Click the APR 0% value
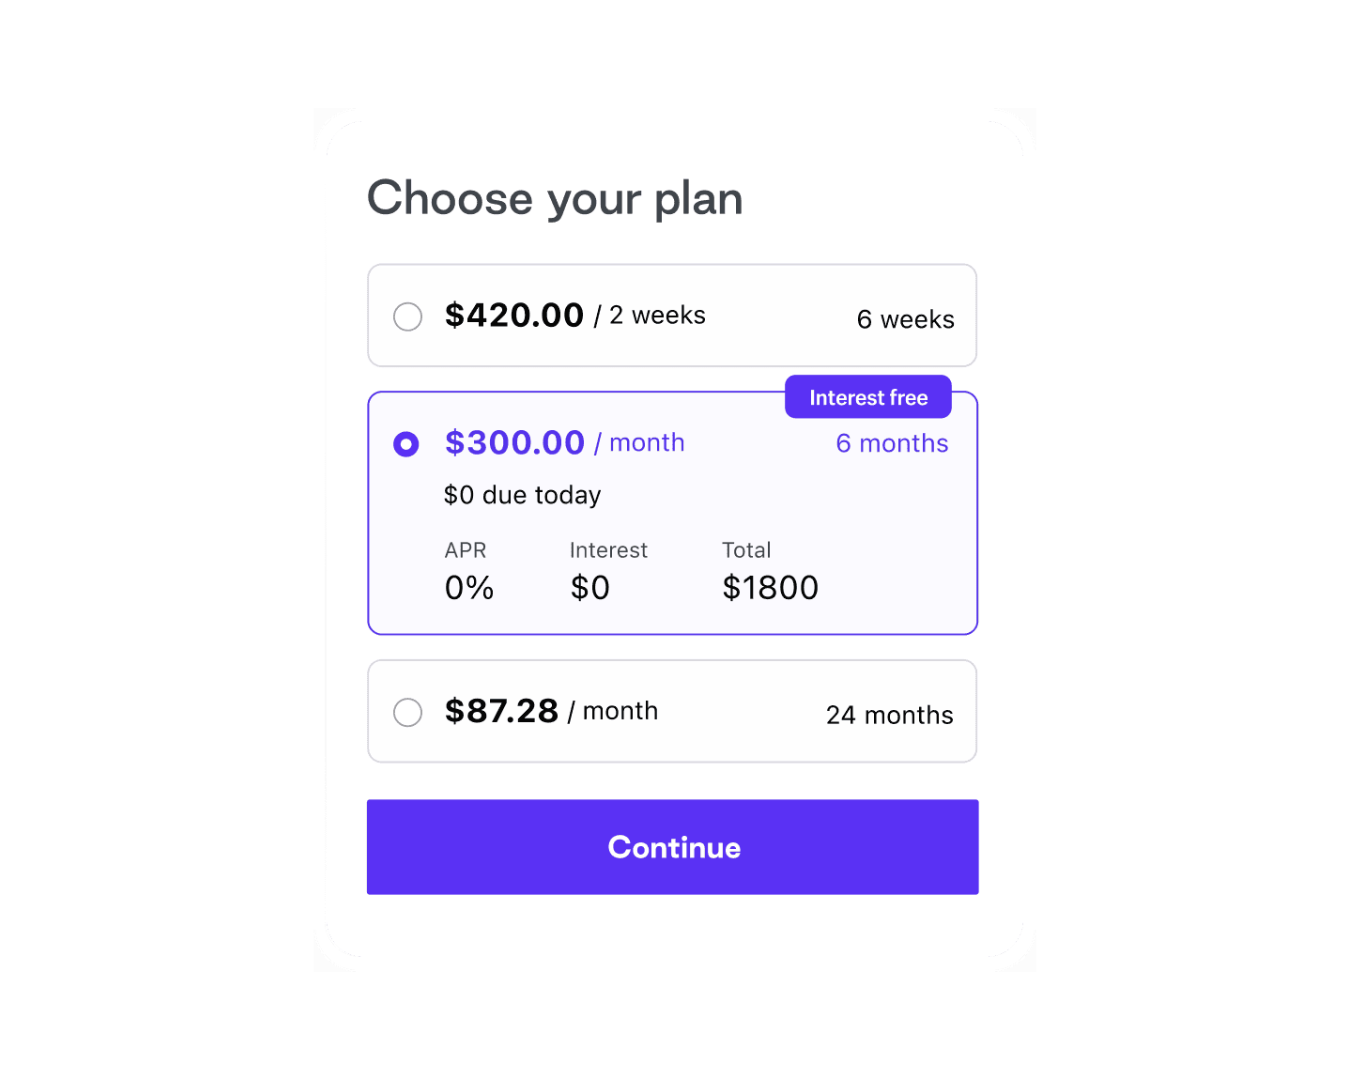 tap(469, 588)
